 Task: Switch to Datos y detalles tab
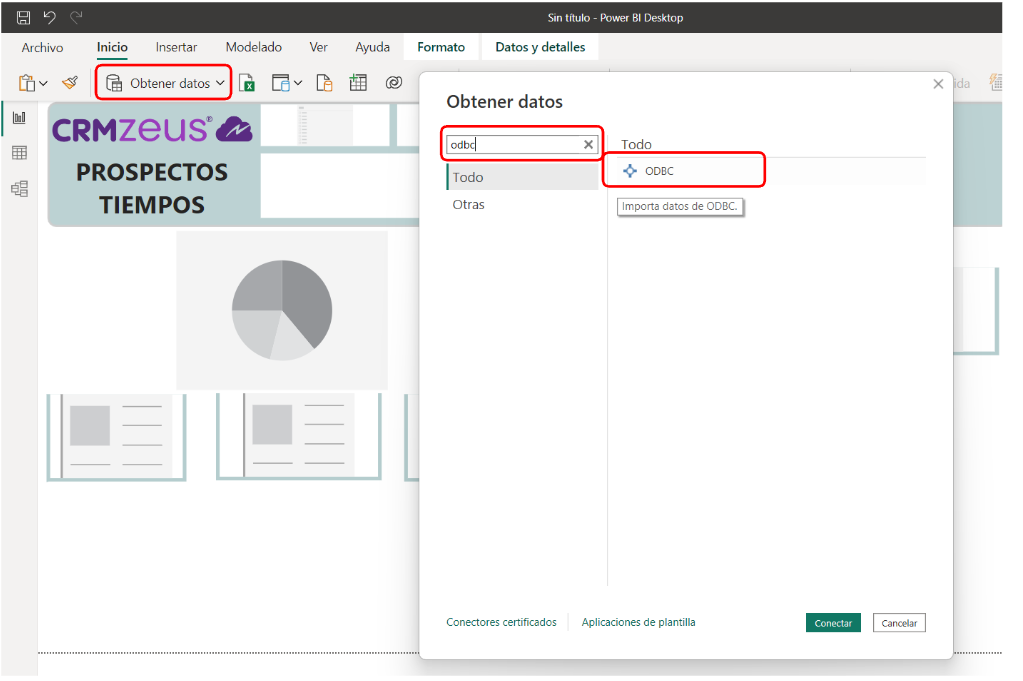pyautogui.click(x=540, y=47)
